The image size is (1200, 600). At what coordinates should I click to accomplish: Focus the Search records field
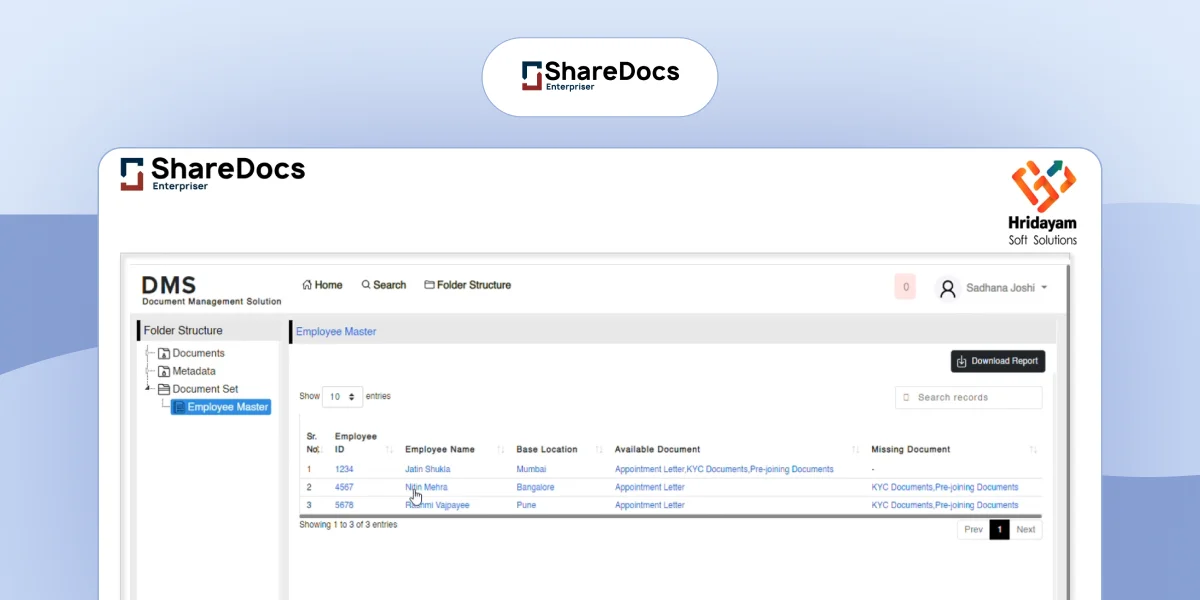click(x=969, y=397)
